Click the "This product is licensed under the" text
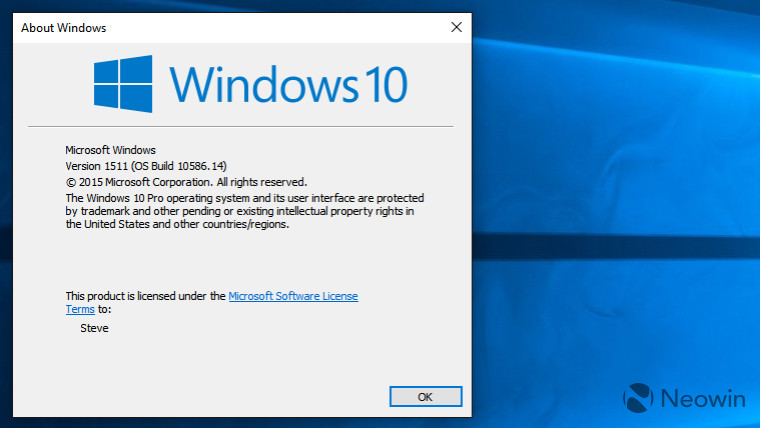This screenshot has height=428, width=760. pos(145,296)
